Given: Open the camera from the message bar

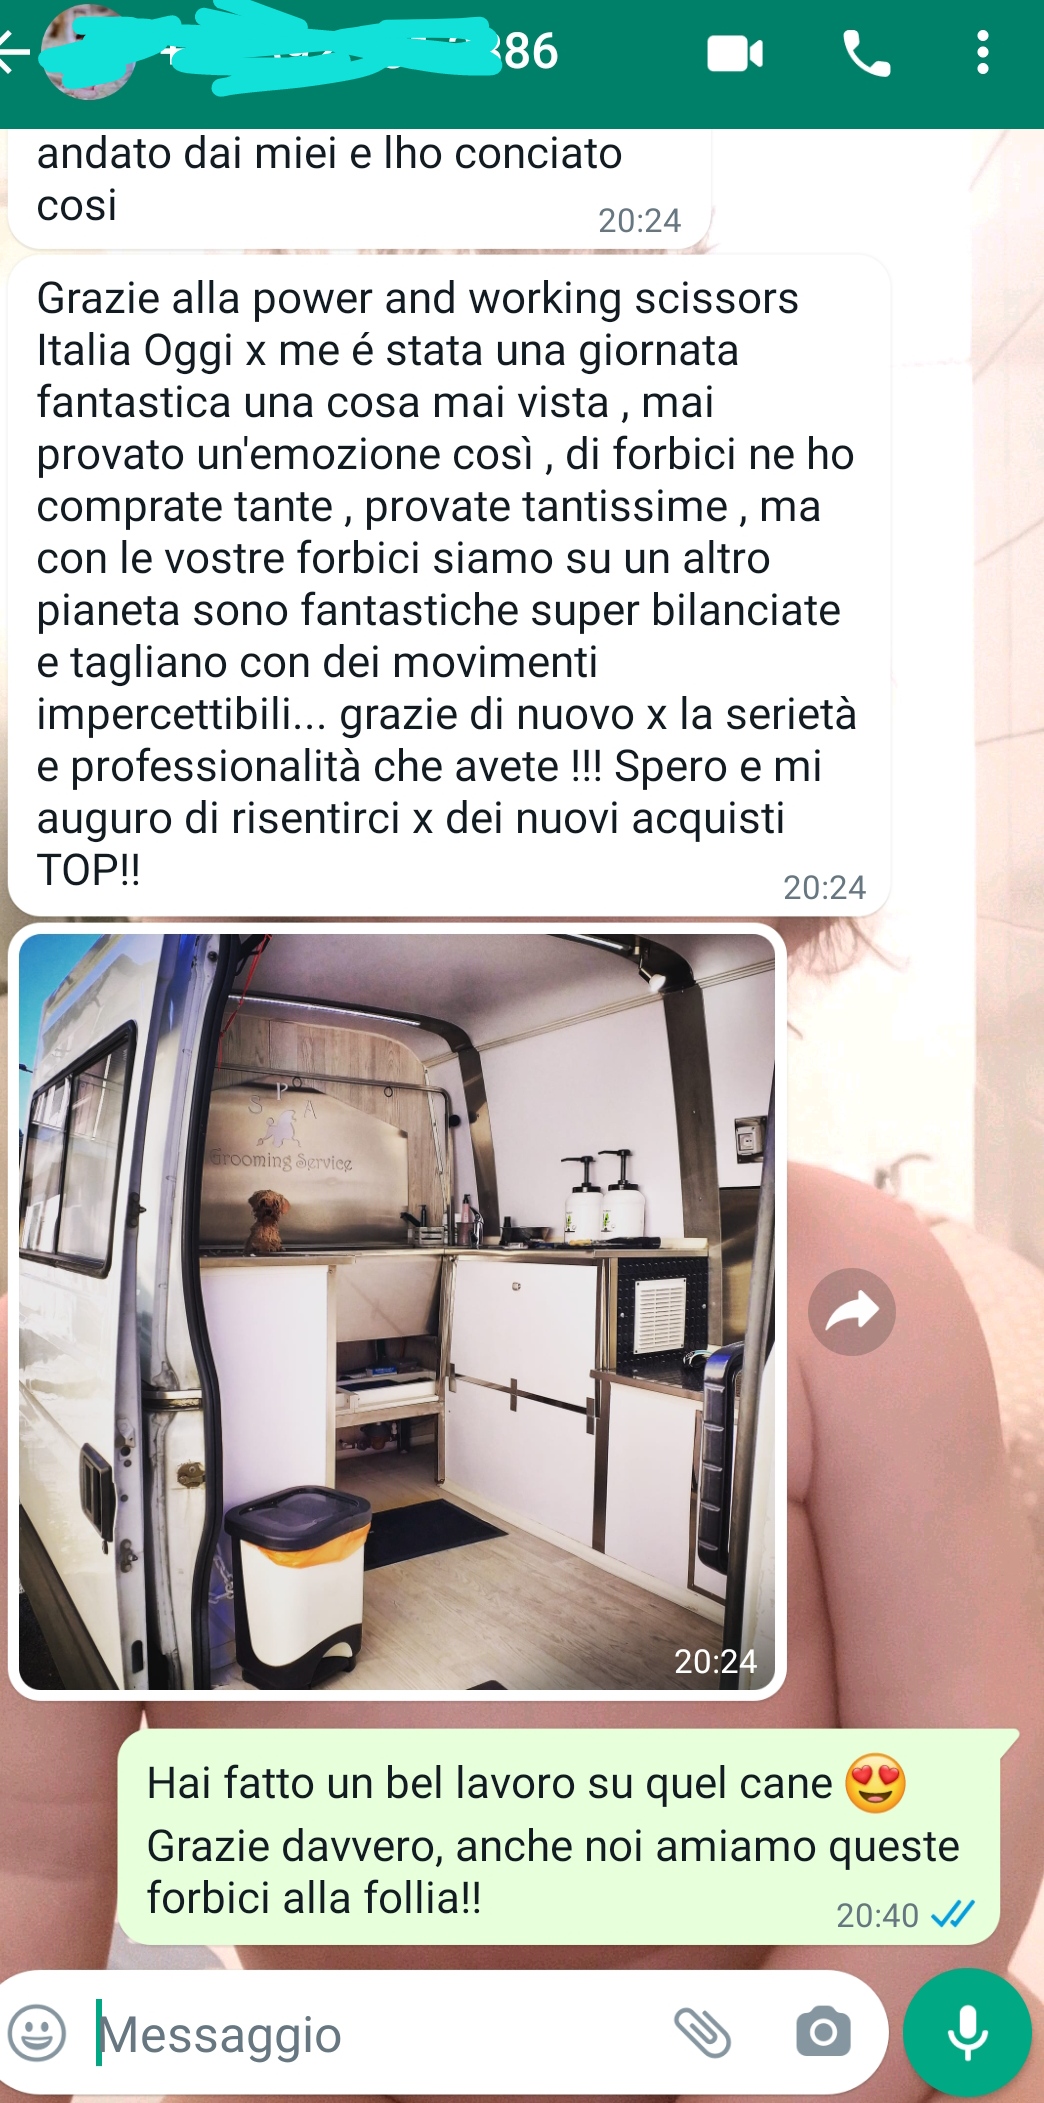Looking at the screenshot, I should pos(823,2032).
